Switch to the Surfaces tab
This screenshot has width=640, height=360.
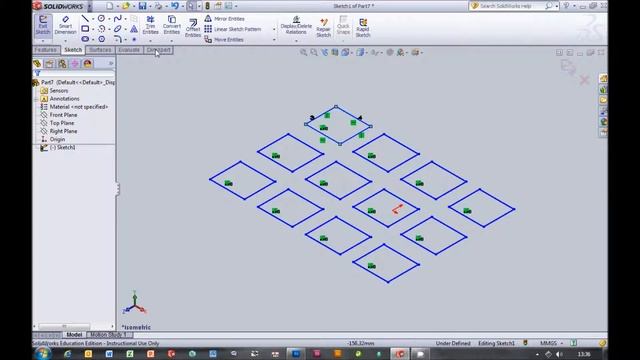(100, 50)
